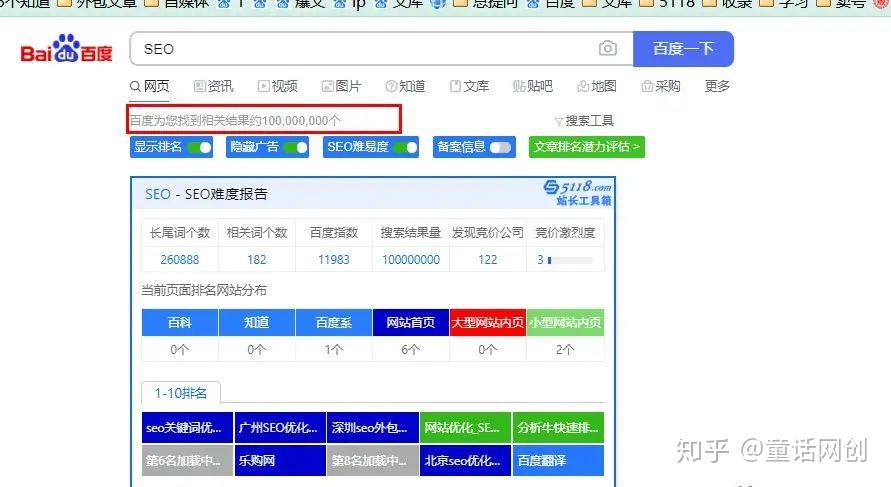The width and height of the screenshot is (891, 487).
Task: Open ranked result 深圳seo外包...
Action: tap(373, 427)
